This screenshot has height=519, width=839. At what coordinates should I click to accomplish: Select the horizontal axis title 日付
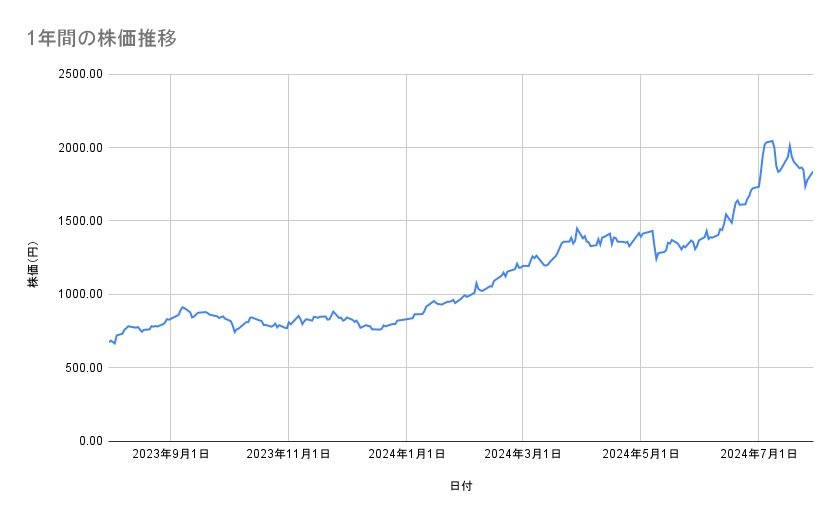pos(461,485)
